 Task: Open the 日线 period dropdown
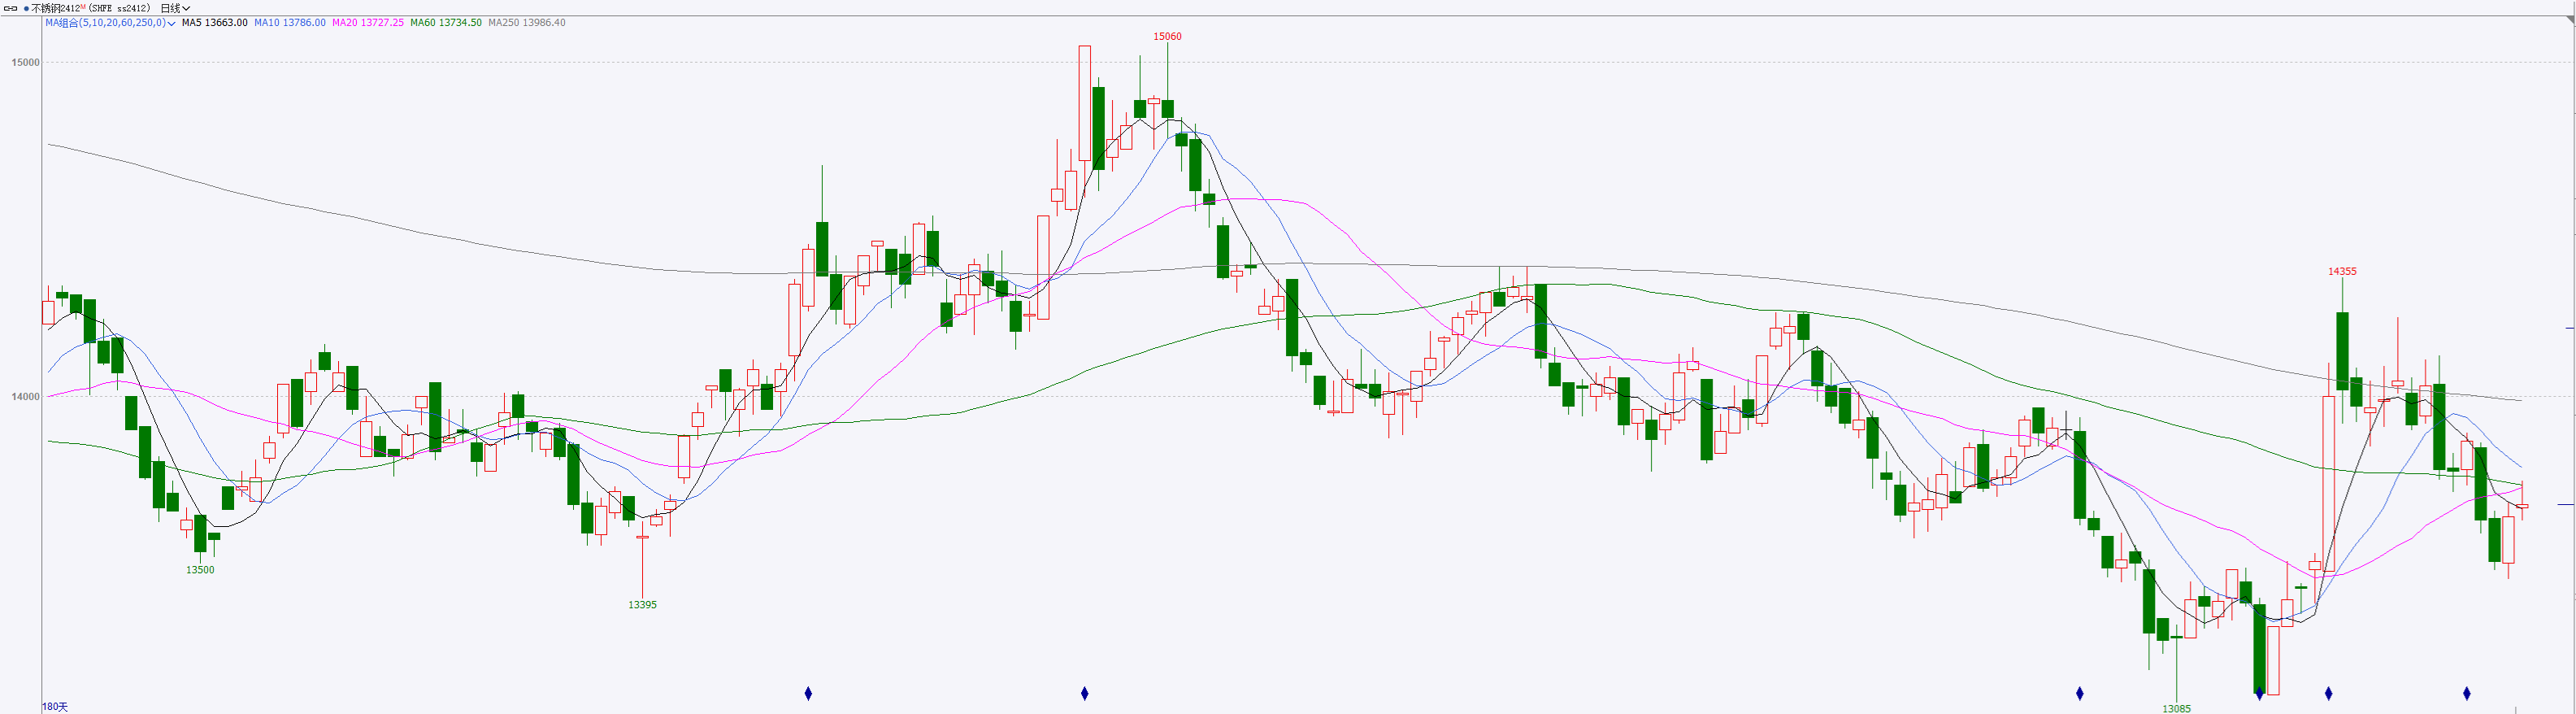[175, 8]
